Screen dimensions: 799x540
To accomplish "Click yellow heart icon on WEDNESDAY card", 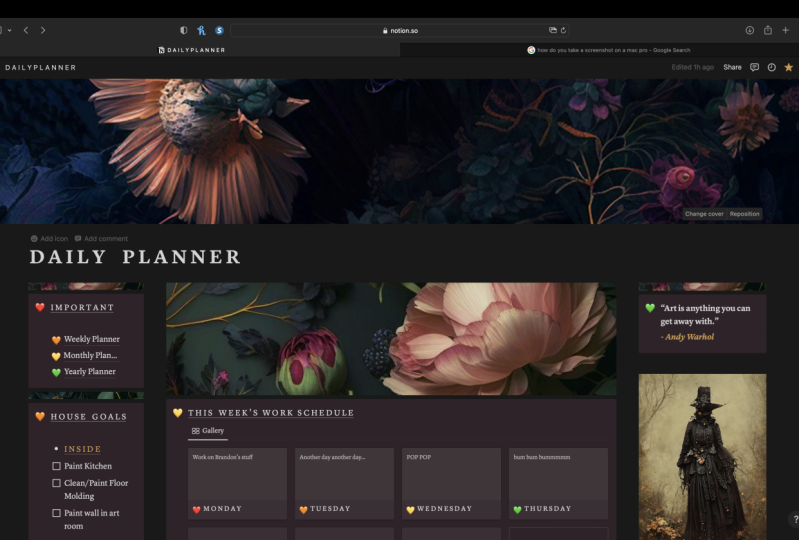I will [x=411, y=509].
